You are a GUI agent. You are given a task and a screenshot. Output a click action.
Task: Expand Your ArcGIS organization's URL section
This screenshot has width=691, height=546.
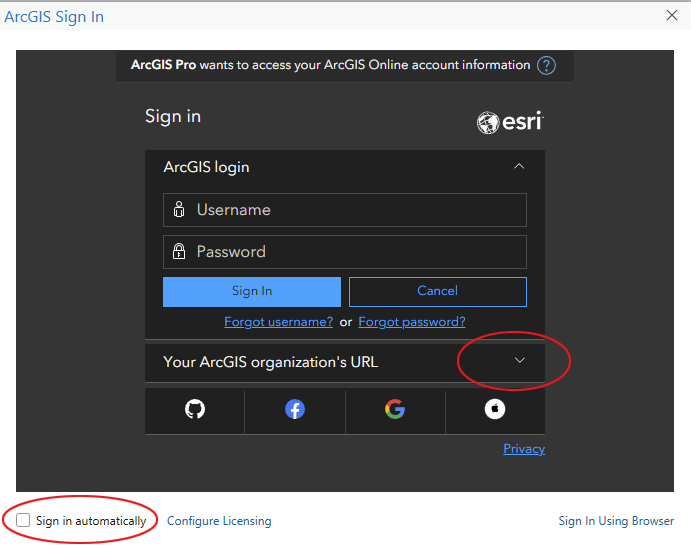(520, 360)
